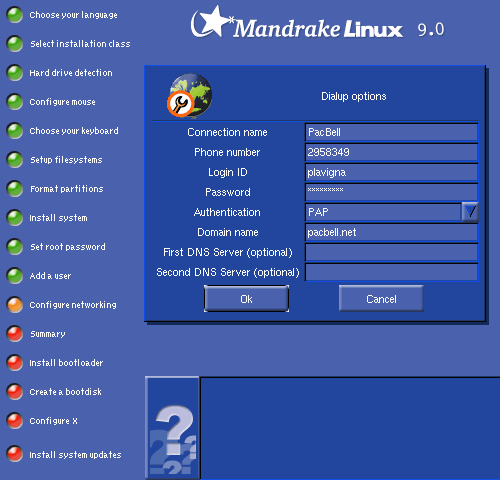Click the red bullet beside Summary
500x480 pixels.
(x=15, y=334)
